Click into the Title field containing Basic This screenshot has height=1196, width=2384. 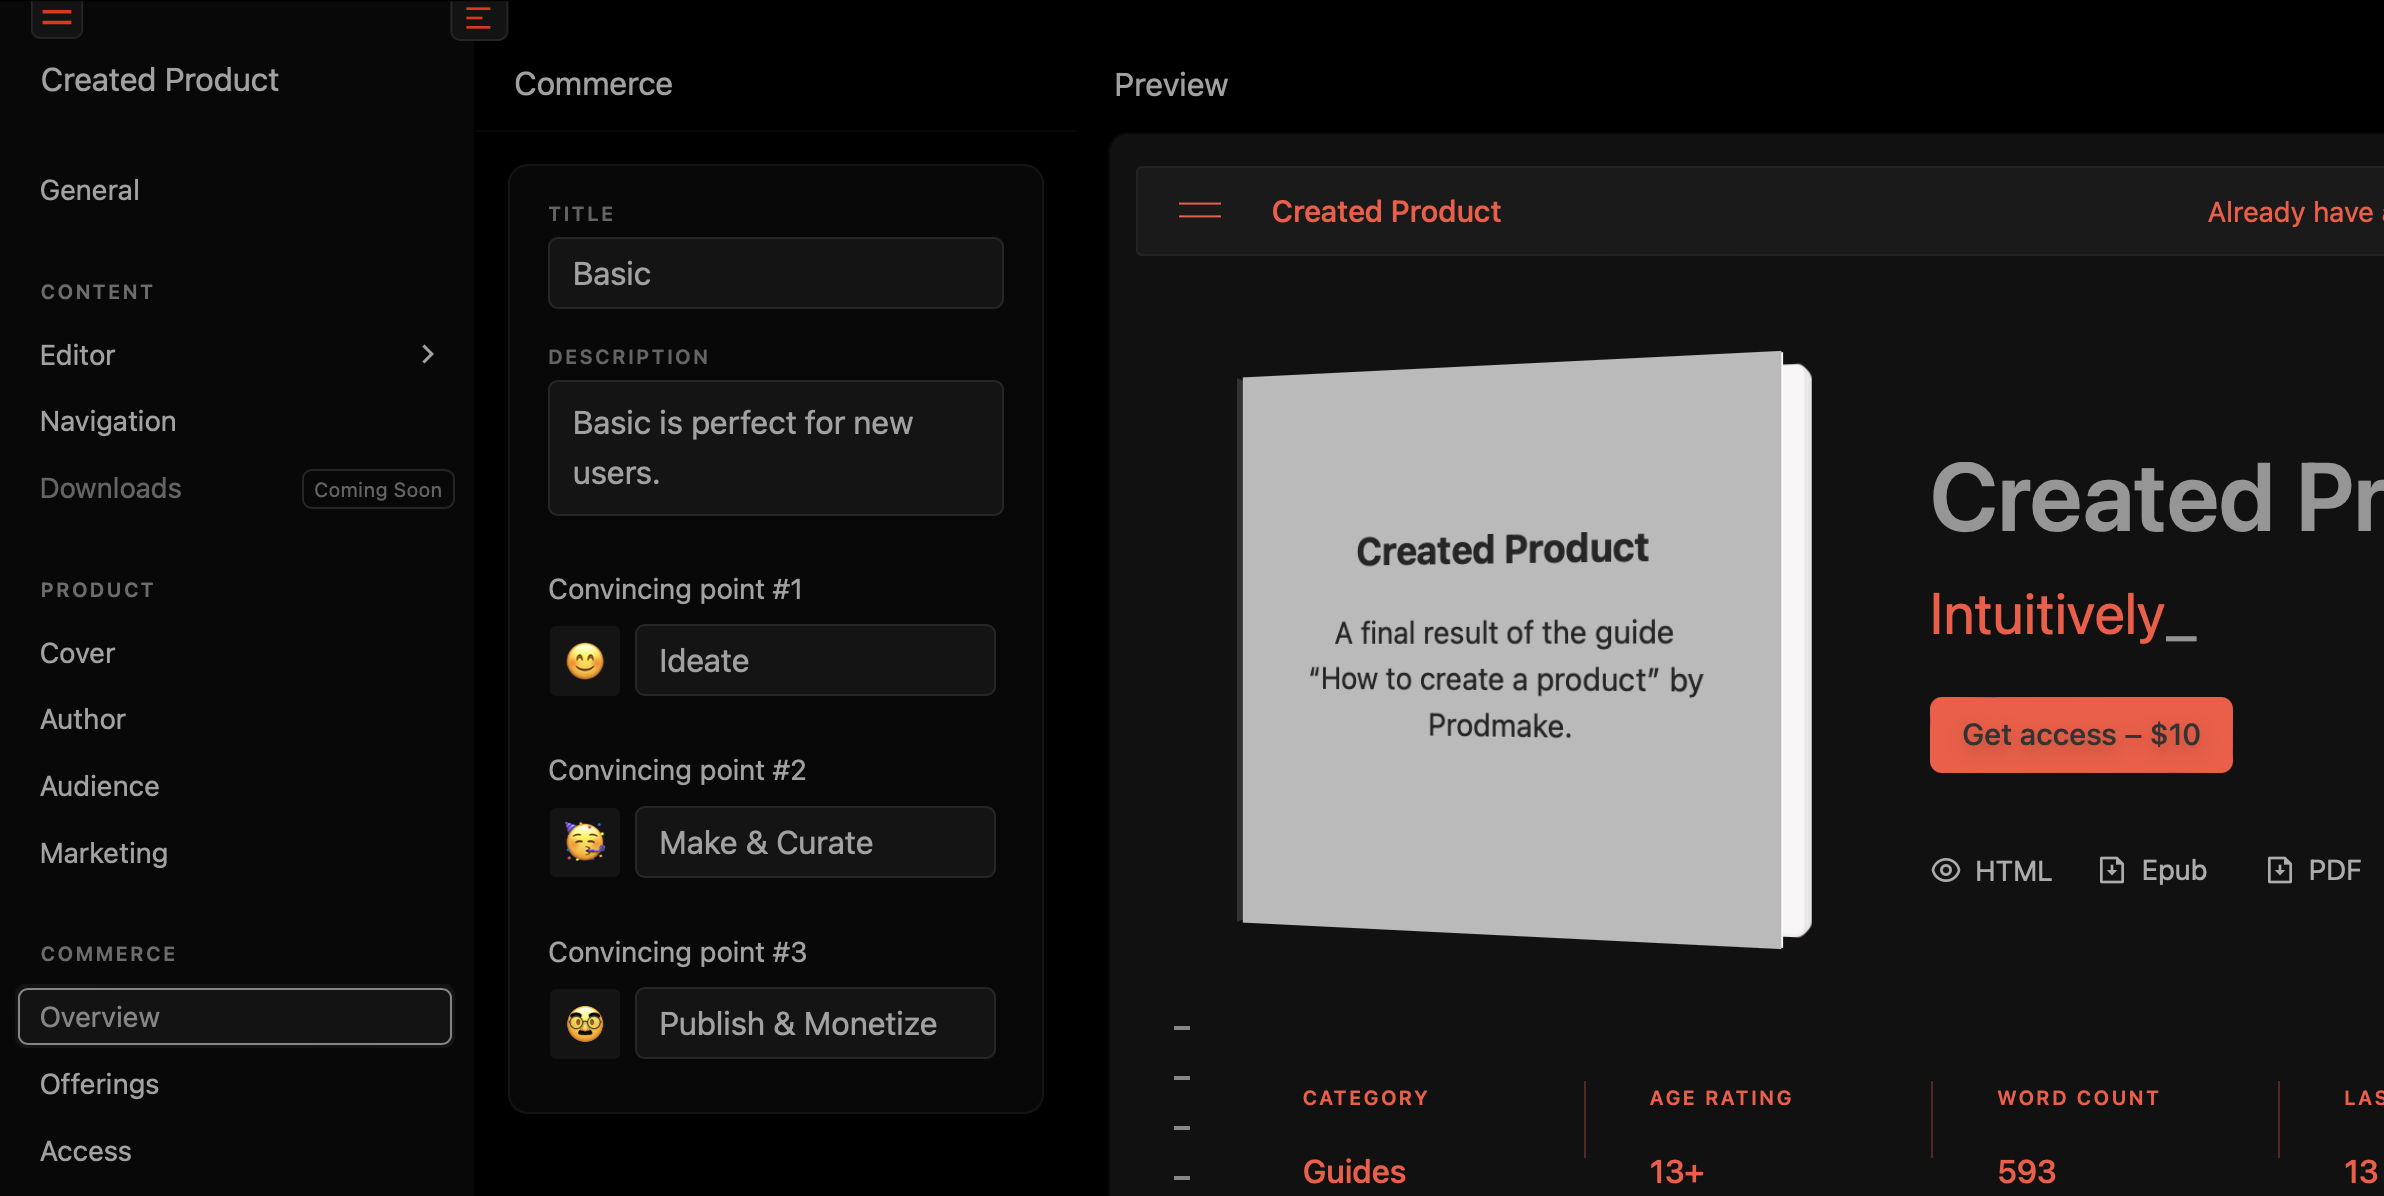[775, 273]
